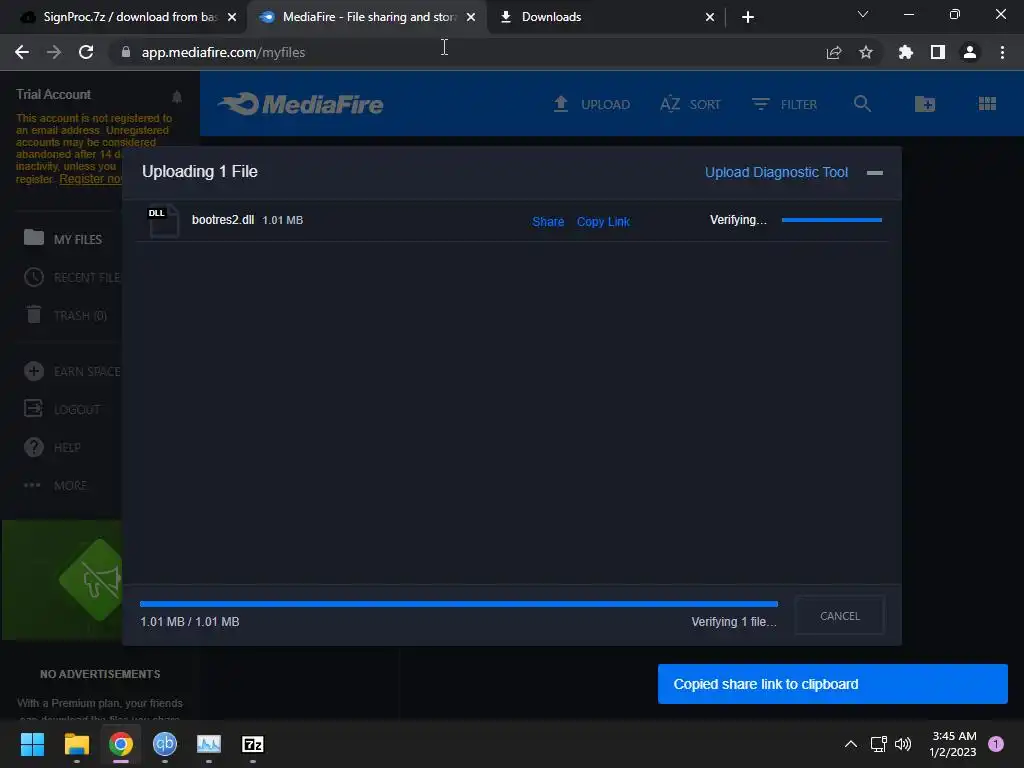Click the Register now link
The height and width of the screenshot is (768, 1024).
point(90,179)
